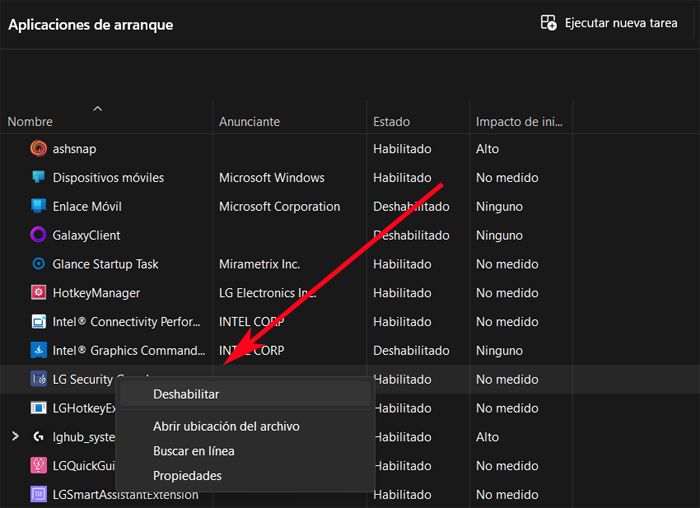This screenshot has width=700, height=508.
Task: Click Mirametrix Inc. publisher cell
Action: (x=259, y=264)
